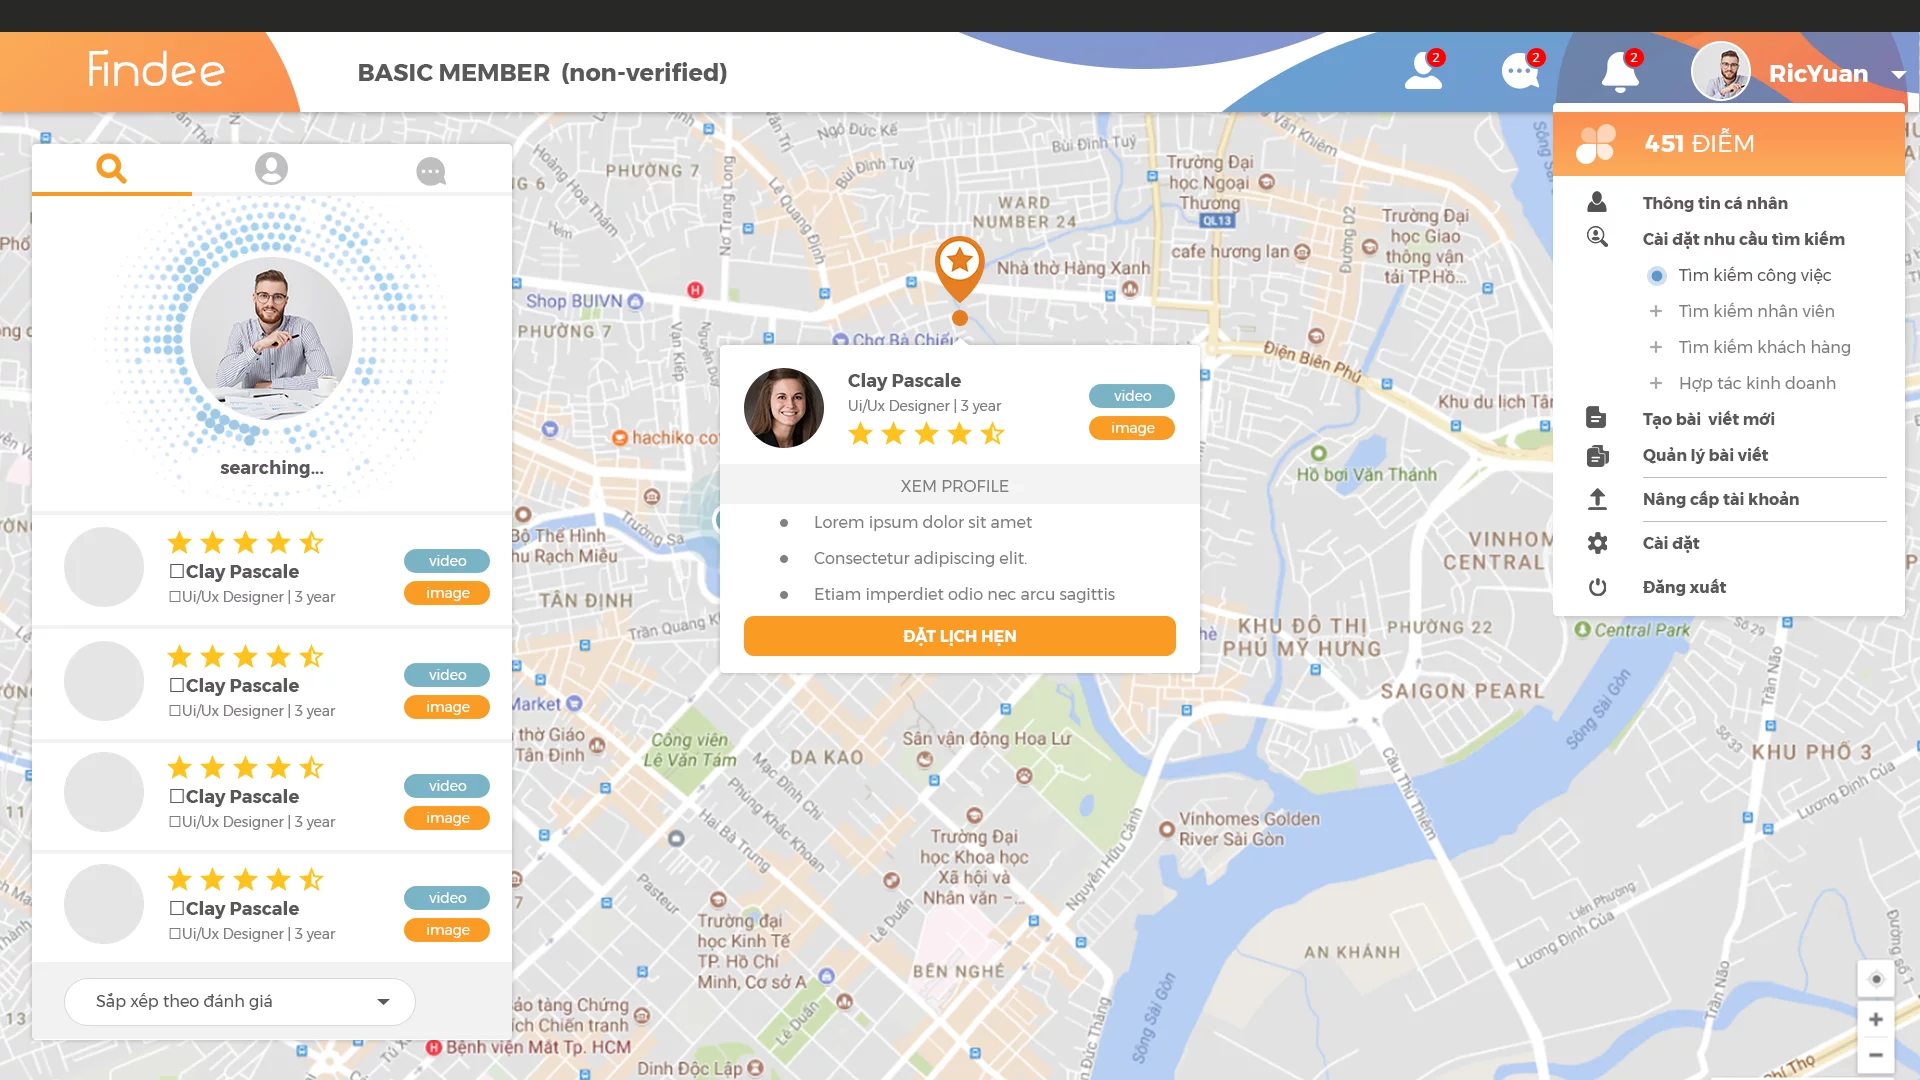This screenshot has height=1080, width=1920.
Task: Select Nâng cấp tài khoản menu item
Action: pos(1720,499)
